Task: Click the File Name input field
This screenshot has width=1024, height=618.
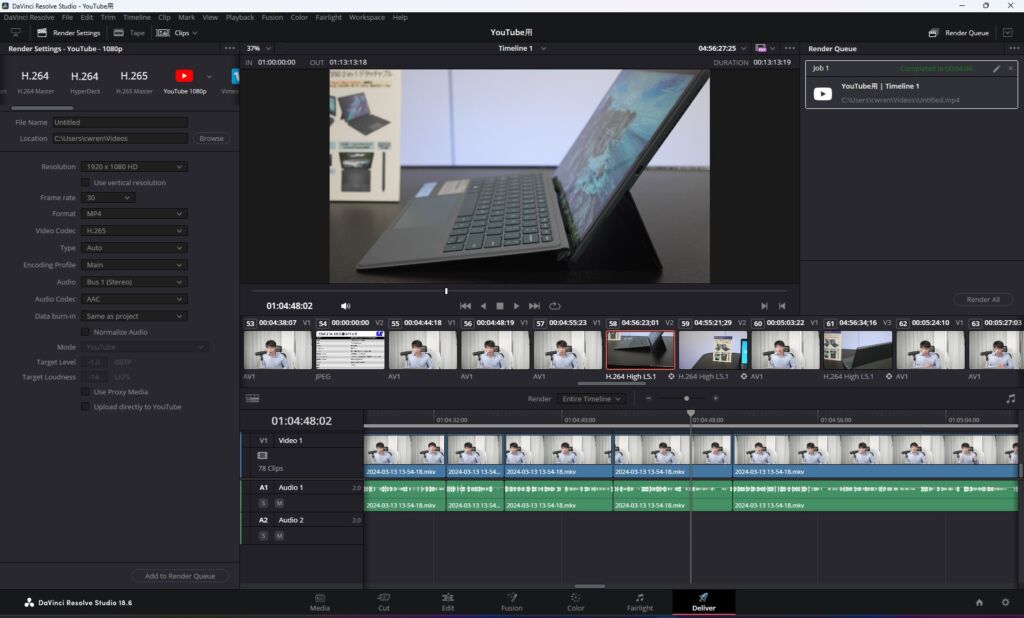Action: (120, 122)
